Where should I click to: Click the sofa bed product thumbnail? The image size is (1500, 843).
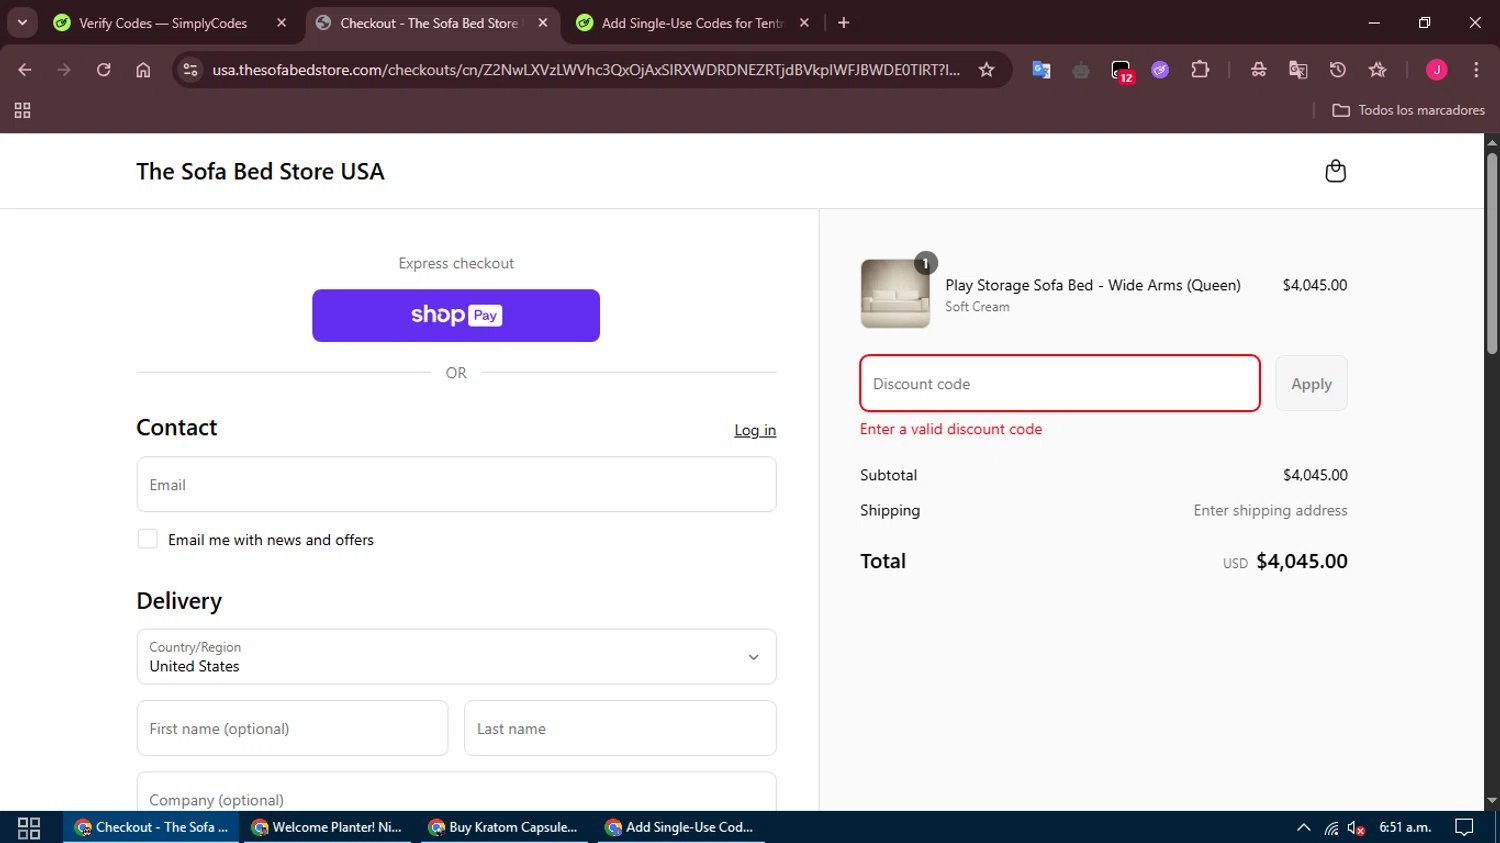point(895,294)
